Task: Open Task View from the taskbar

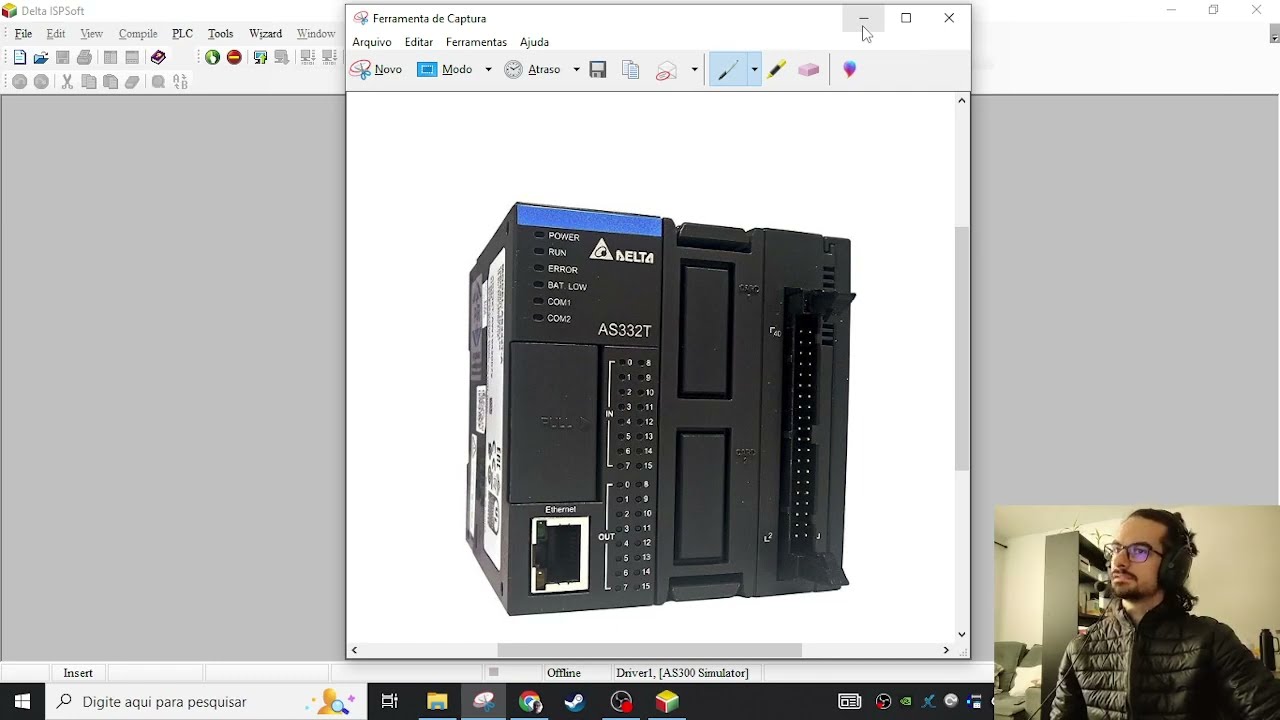Action: 390,702
